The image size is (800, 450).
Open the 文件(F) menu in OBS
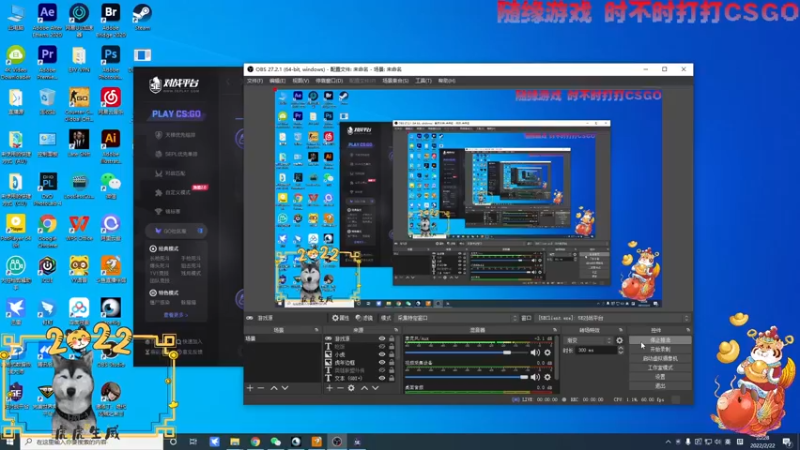pyautogui.click(x=255, y=81)
